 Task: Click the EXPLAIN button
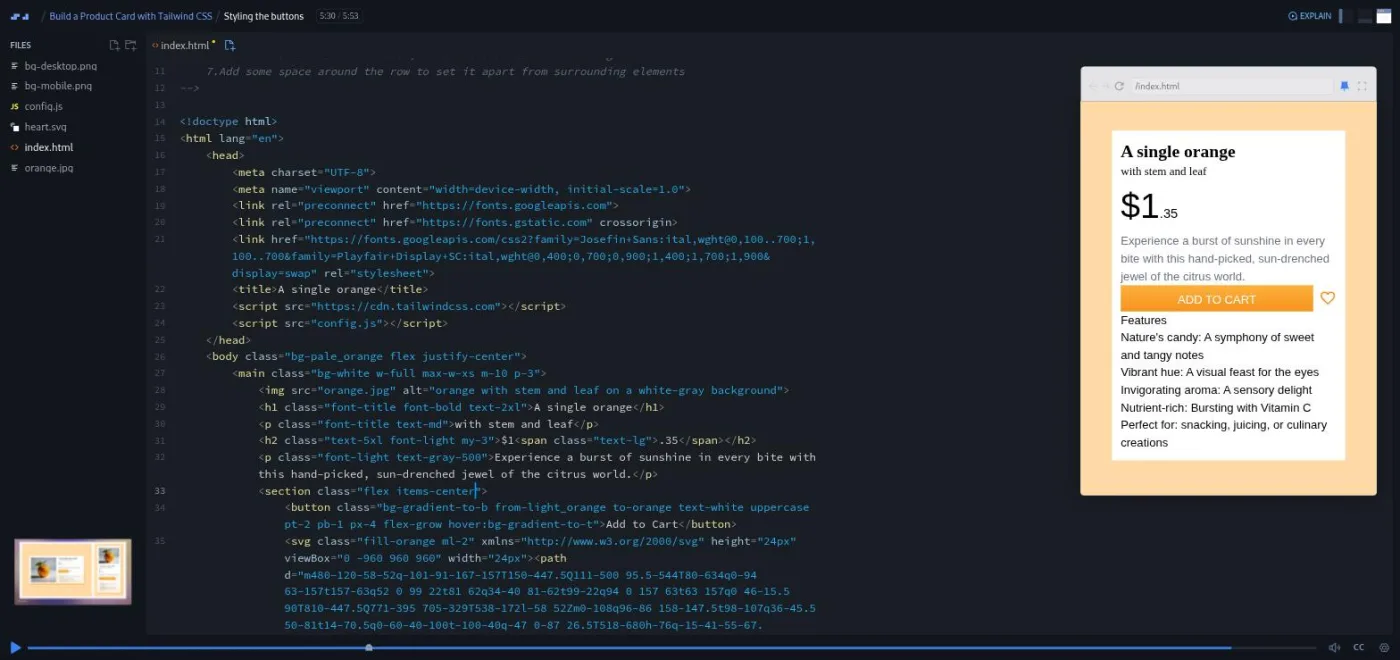[x=1309, y=16]
